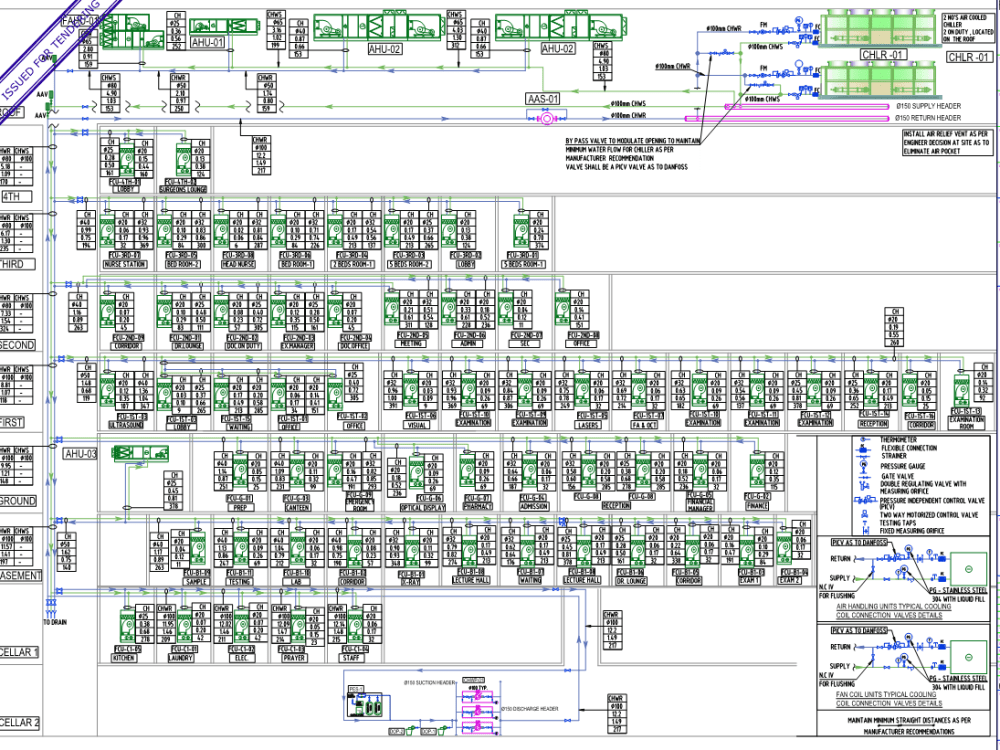Click the thermometer symbol in the legend
The image size is (1000, 750).
click(x=864, y=440)
